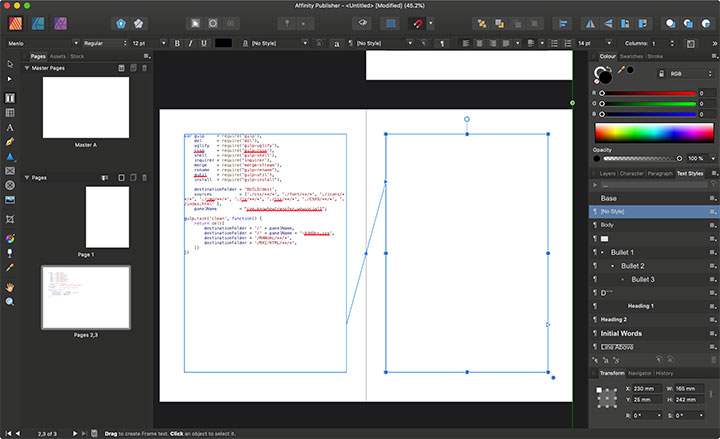Select the Pen tool
Viewport: 720px width, 439px height.
coord(10,142)
